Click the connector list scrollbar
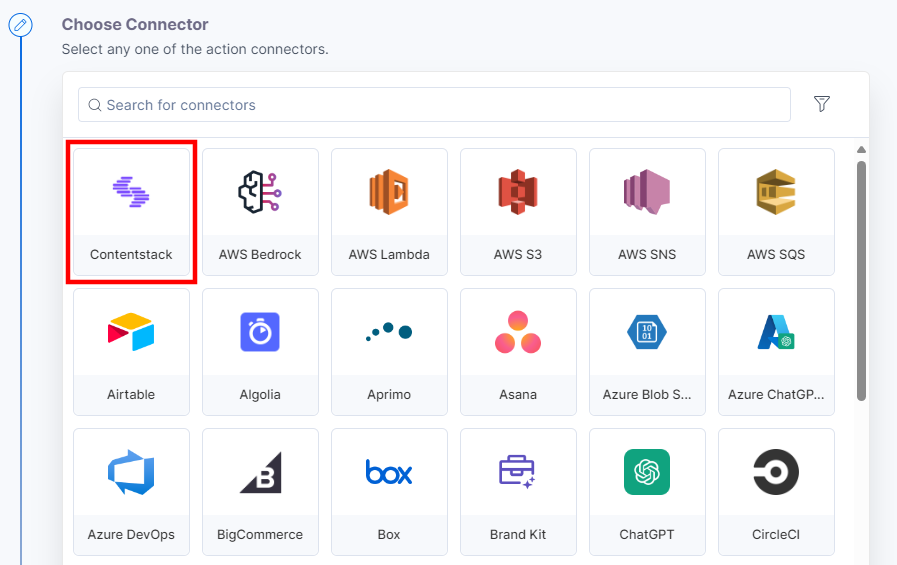897x565 pixels. click(861, 280)
